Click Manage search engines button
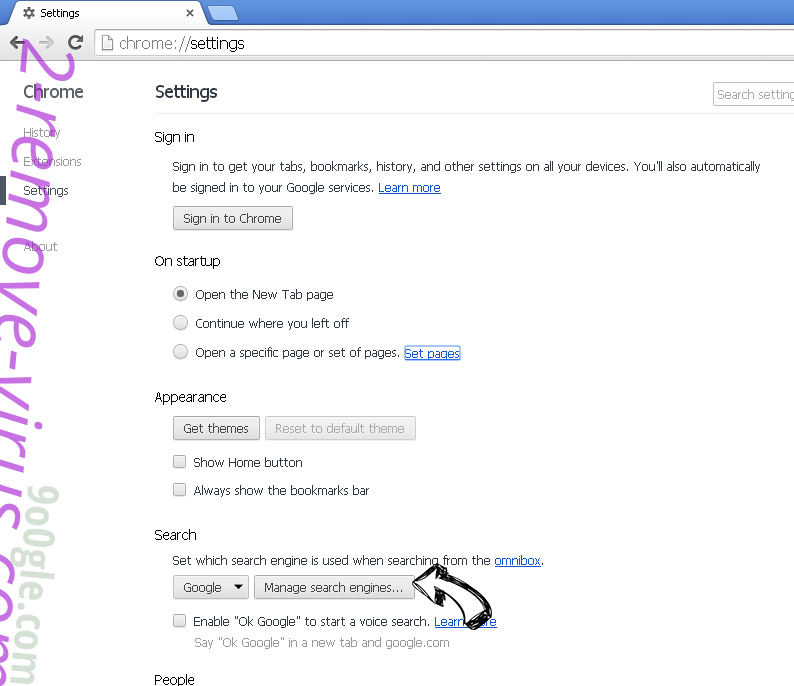The width and height of the screenshot is (794, 686). tap(334, 587)
